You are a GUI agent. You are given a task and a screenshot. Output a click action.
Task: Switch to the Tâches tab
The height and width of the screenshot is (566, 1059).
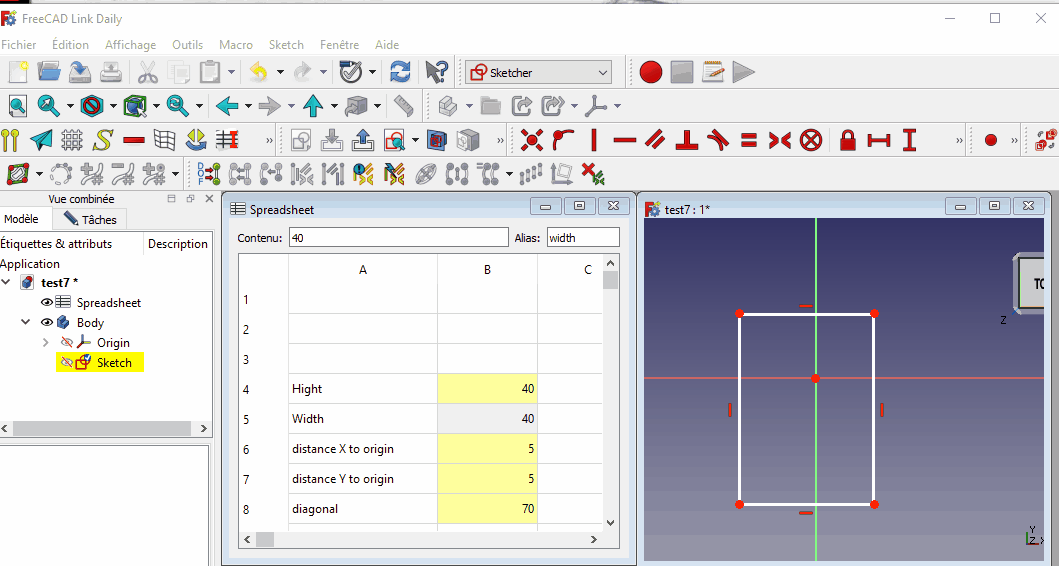click(90, 219)
